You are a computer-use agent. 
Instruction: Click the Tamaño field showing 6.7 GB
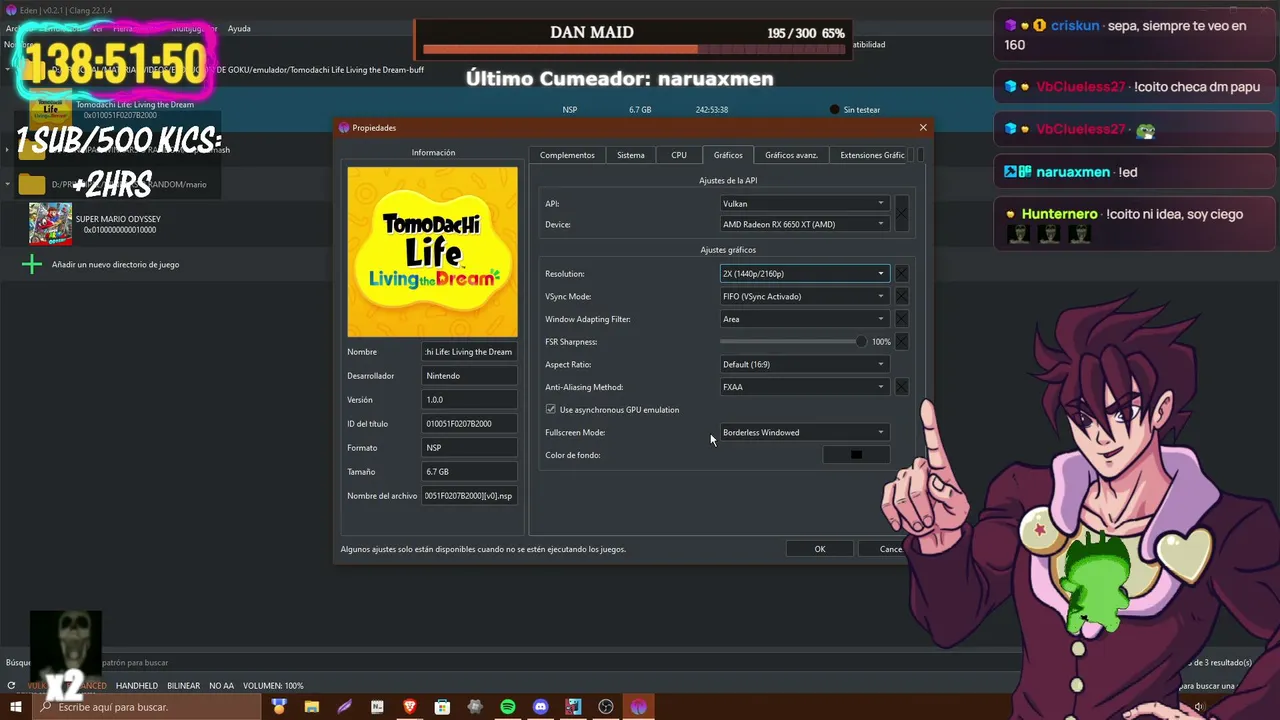click(x=469, y=472)
